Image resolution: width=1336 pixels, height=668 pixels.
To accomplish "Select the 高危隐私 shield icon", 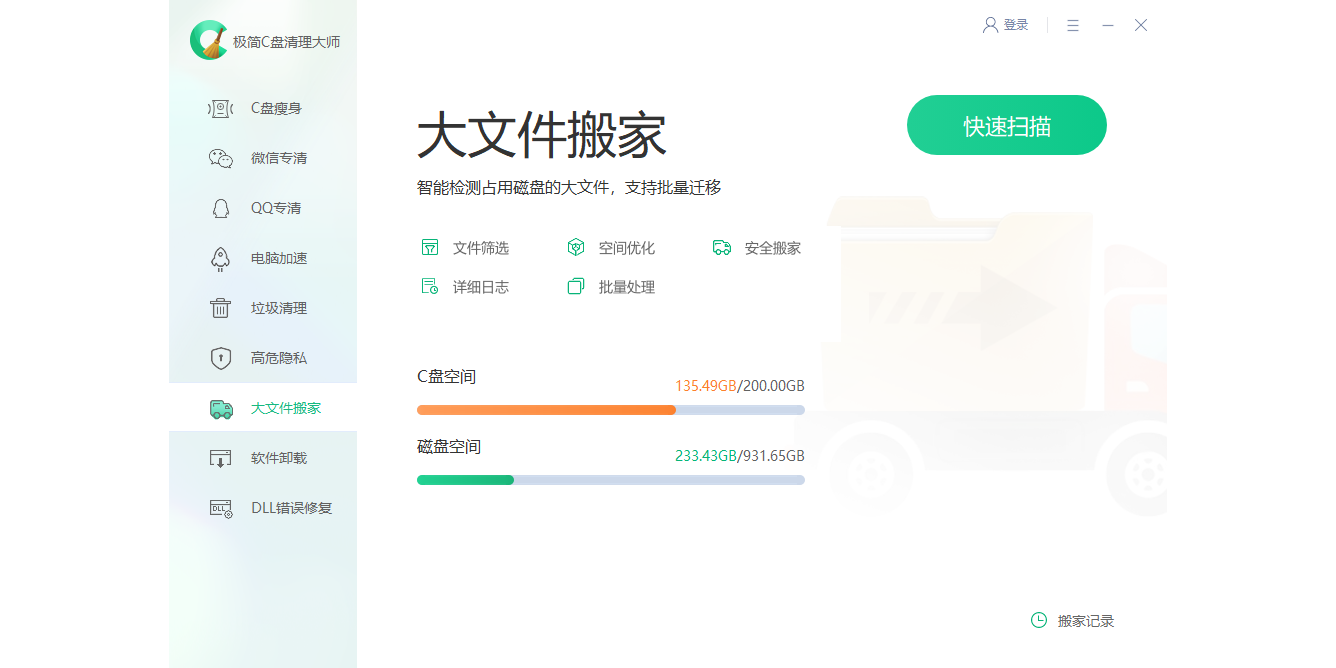I will (x=221, y=358).
